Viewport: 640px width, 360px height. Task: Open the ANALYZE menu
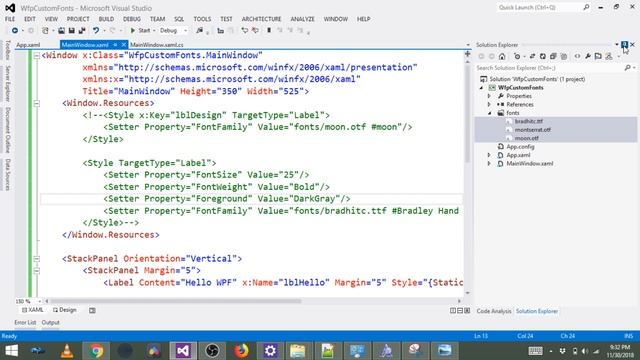302,19
